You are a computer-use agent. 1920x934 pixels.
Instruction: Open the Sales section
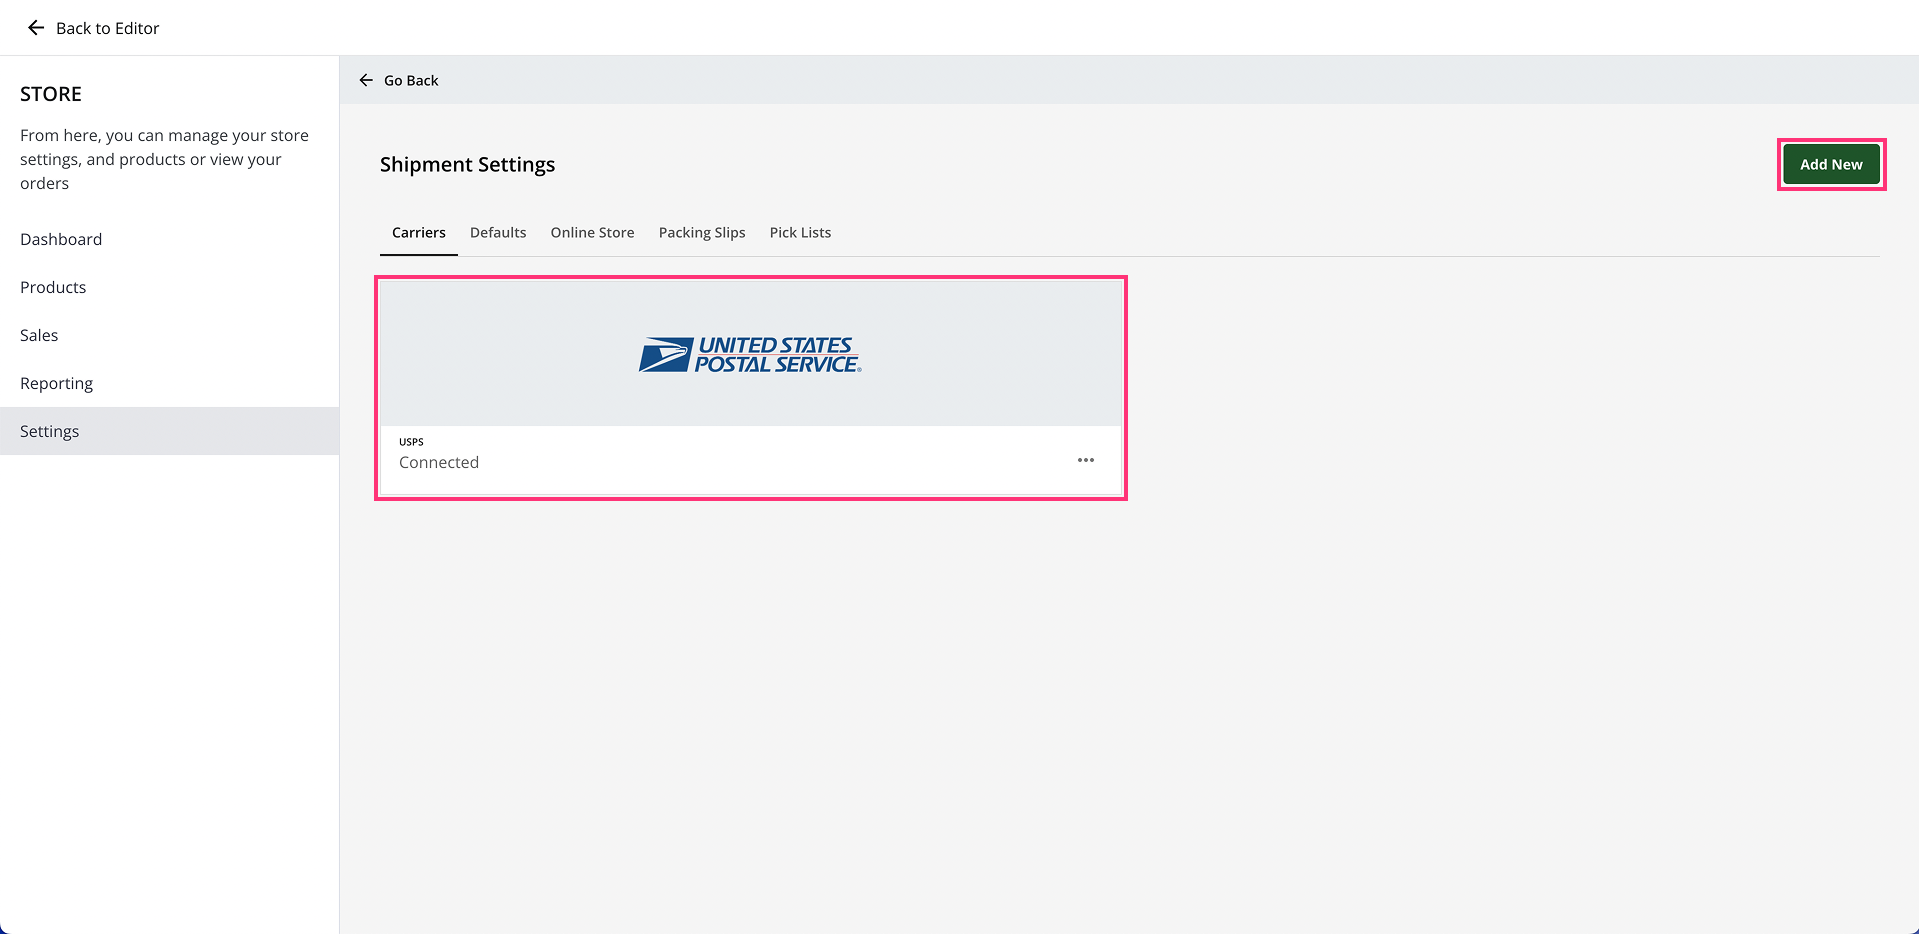tap(170, 335)
